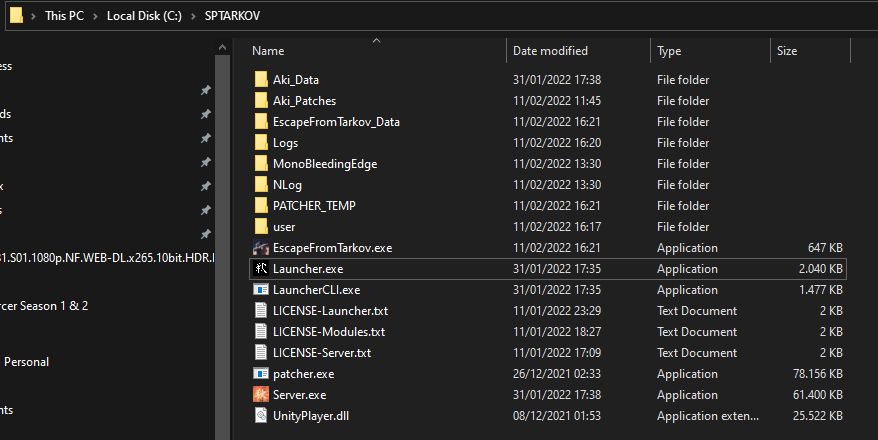This screenshot has height=440, width=878.
Task: Open chevron dropdown after This PC
Action: click(95, 16)
